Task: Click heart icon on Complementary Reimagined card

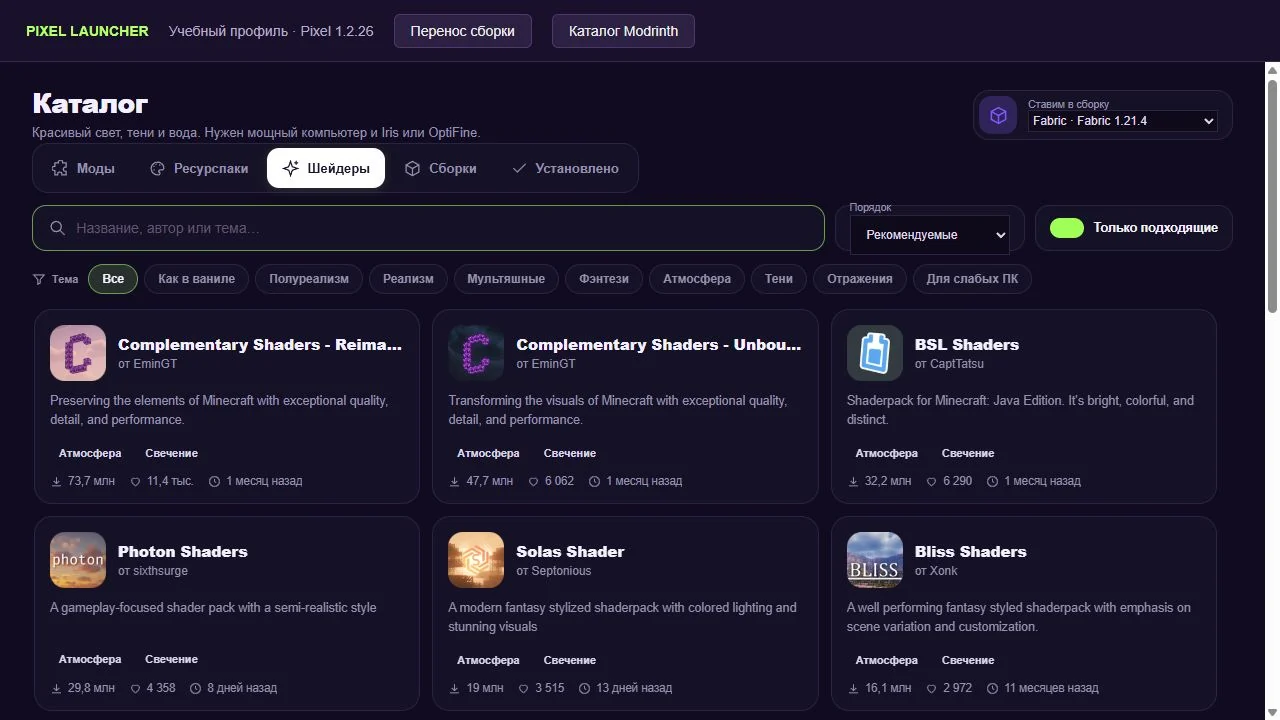Action: tap(136, 481)
